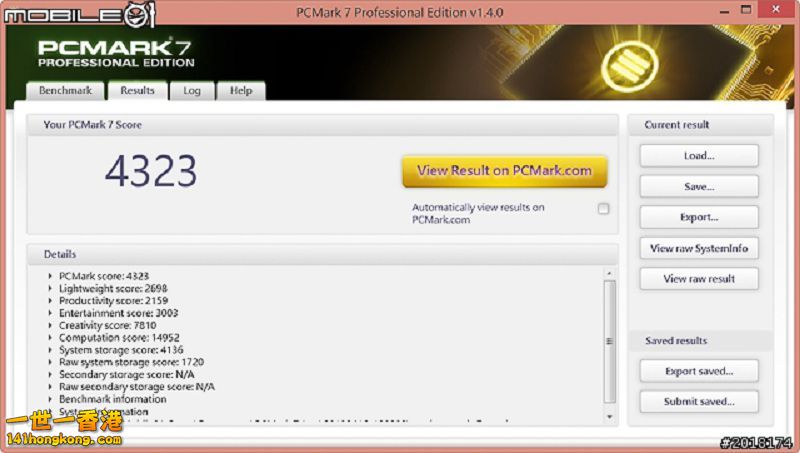This screenshot has height=453, width=800.
Task: Click the Details list vertical scrollbar thumb
Action: (x=609, y=340)
